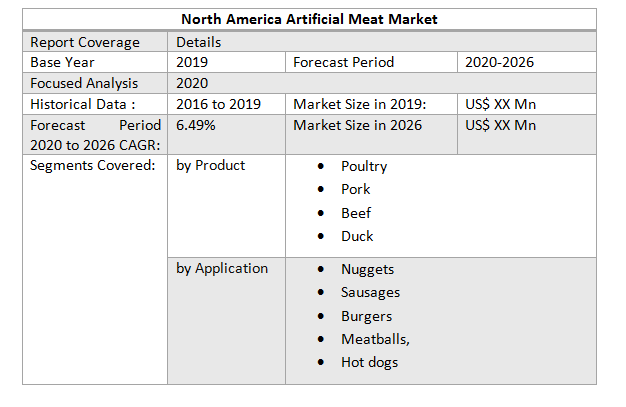The image size is (626, 407).
Task: Select the 6.49% CAGR value
Action: [195, 125]
